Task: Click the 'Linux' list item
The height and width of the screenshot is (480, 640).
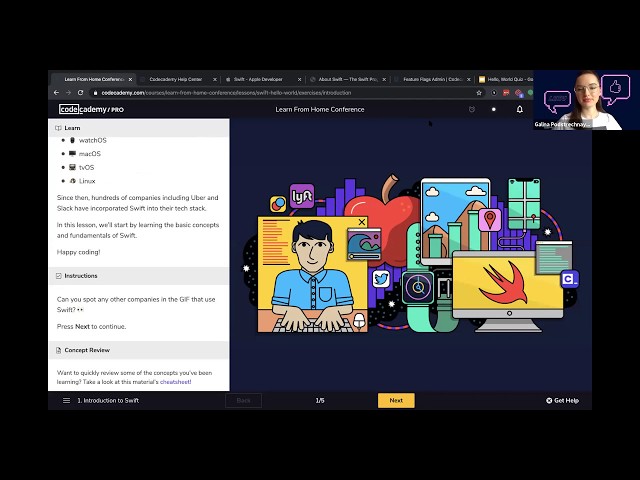Action: pos(87,181)
